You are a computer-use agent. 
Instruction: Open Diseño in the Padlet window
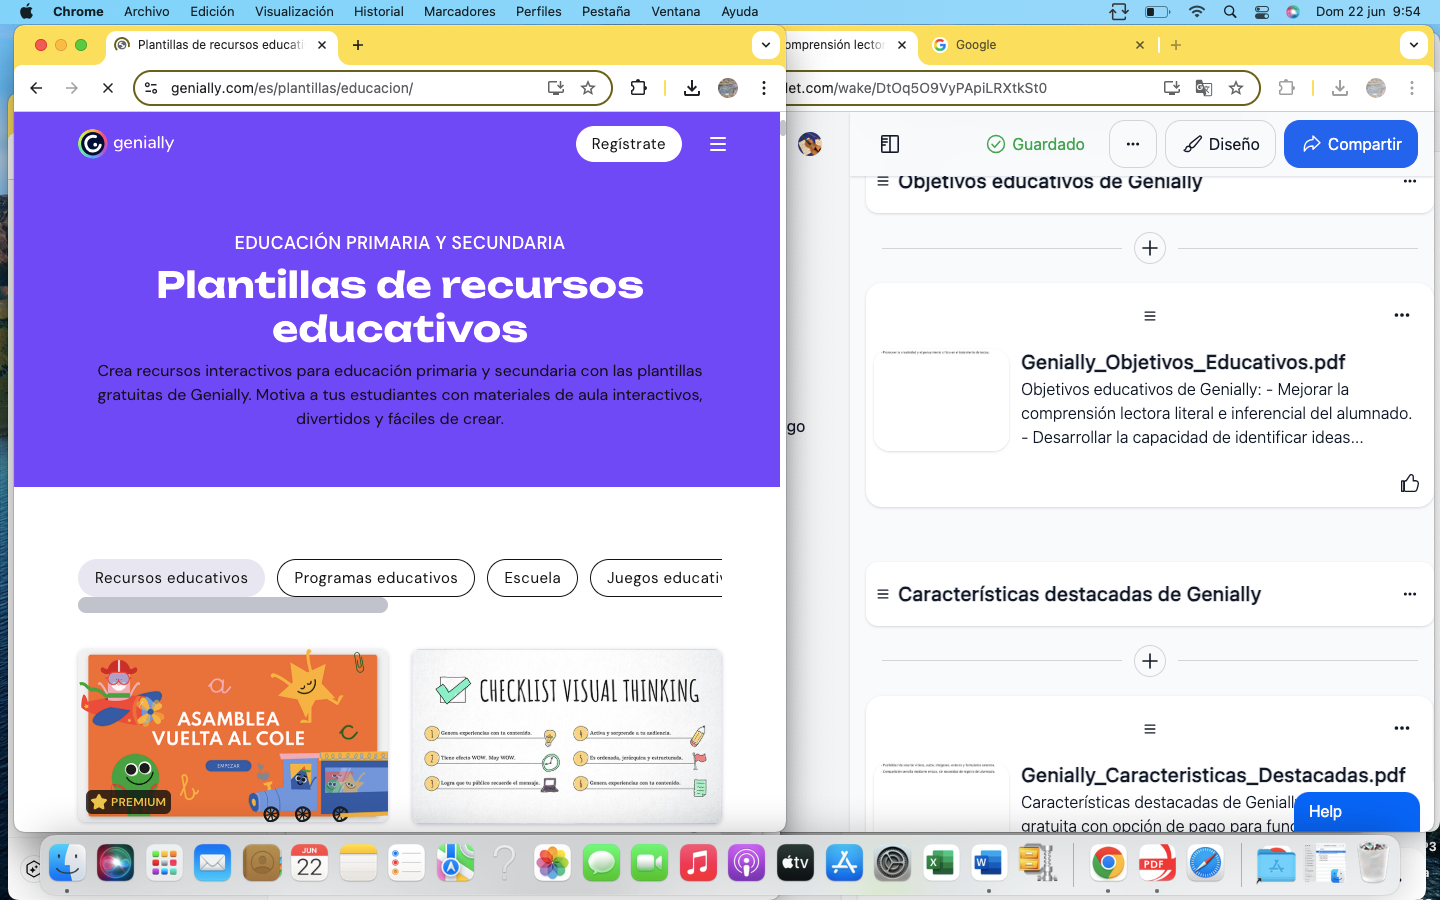1221,144
